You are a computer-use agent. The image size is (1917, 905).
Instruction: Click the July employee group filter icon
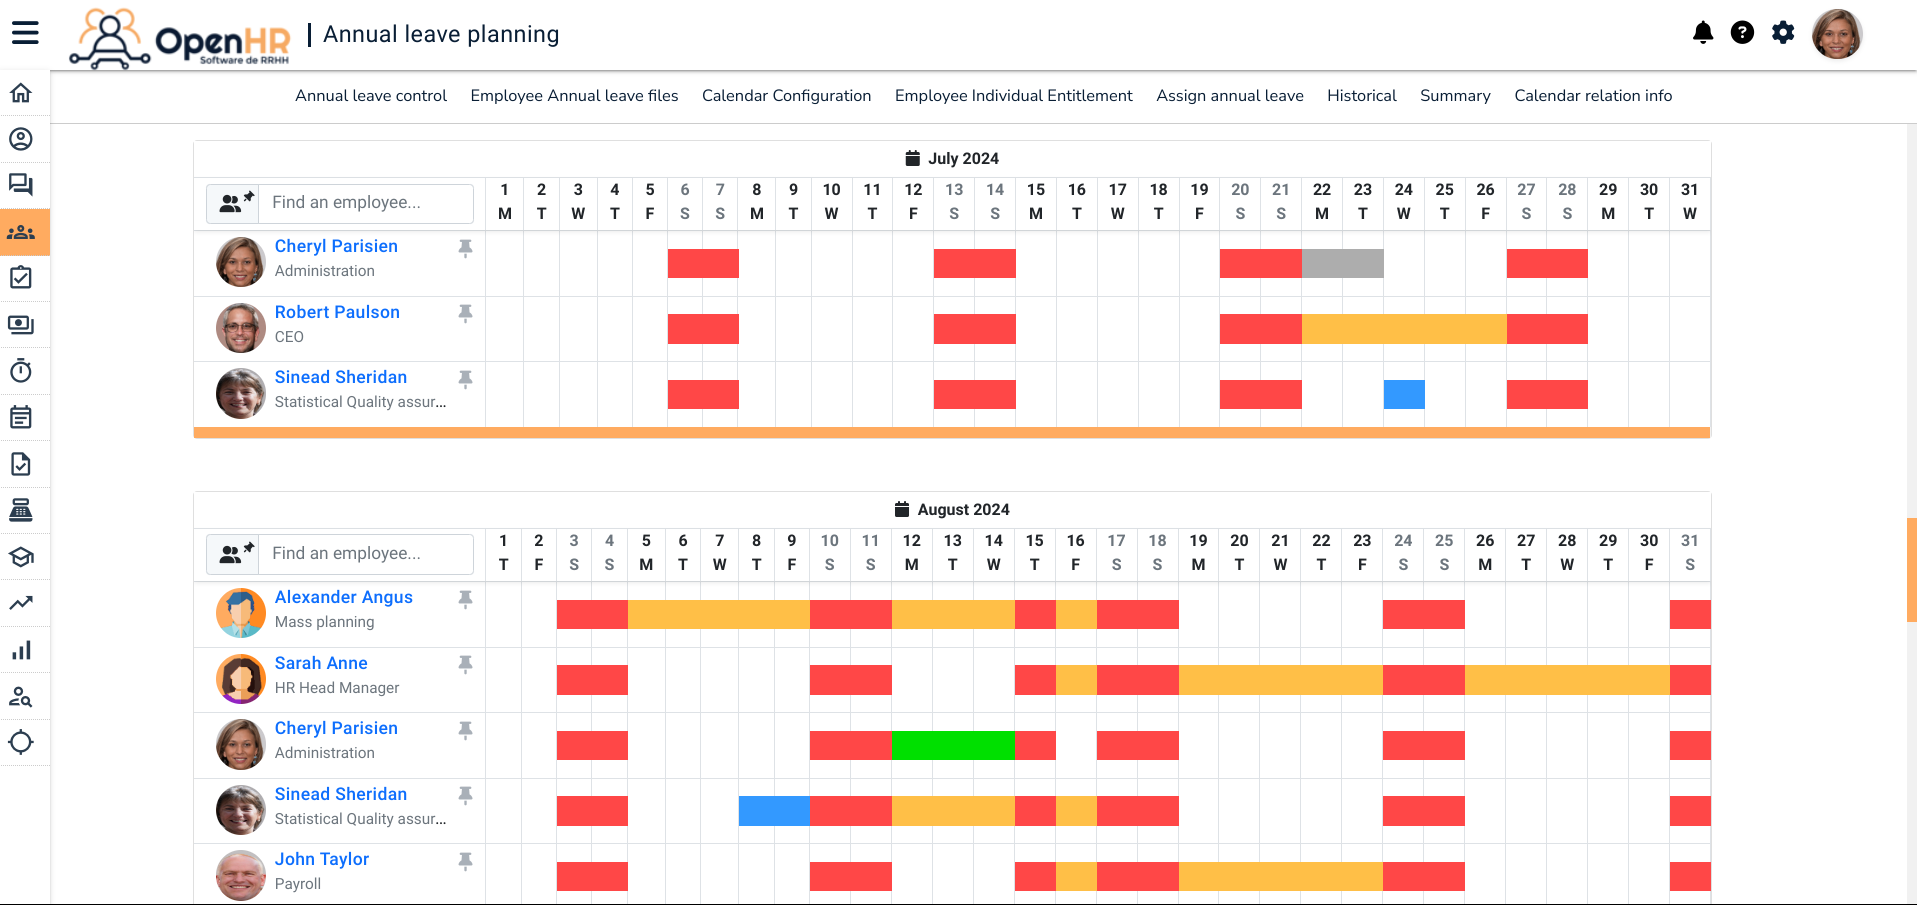click(x=236, y=203)
